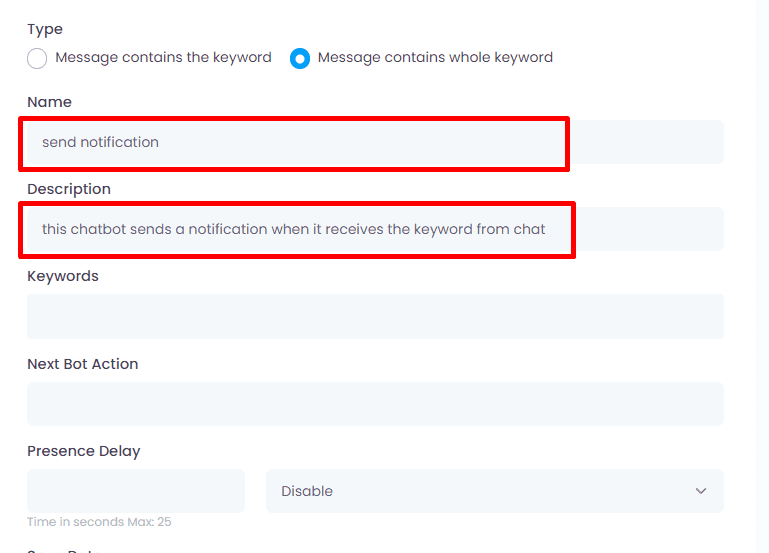Click the "Type" section label
The image size is (769, 553).
(x=45, y=30)
